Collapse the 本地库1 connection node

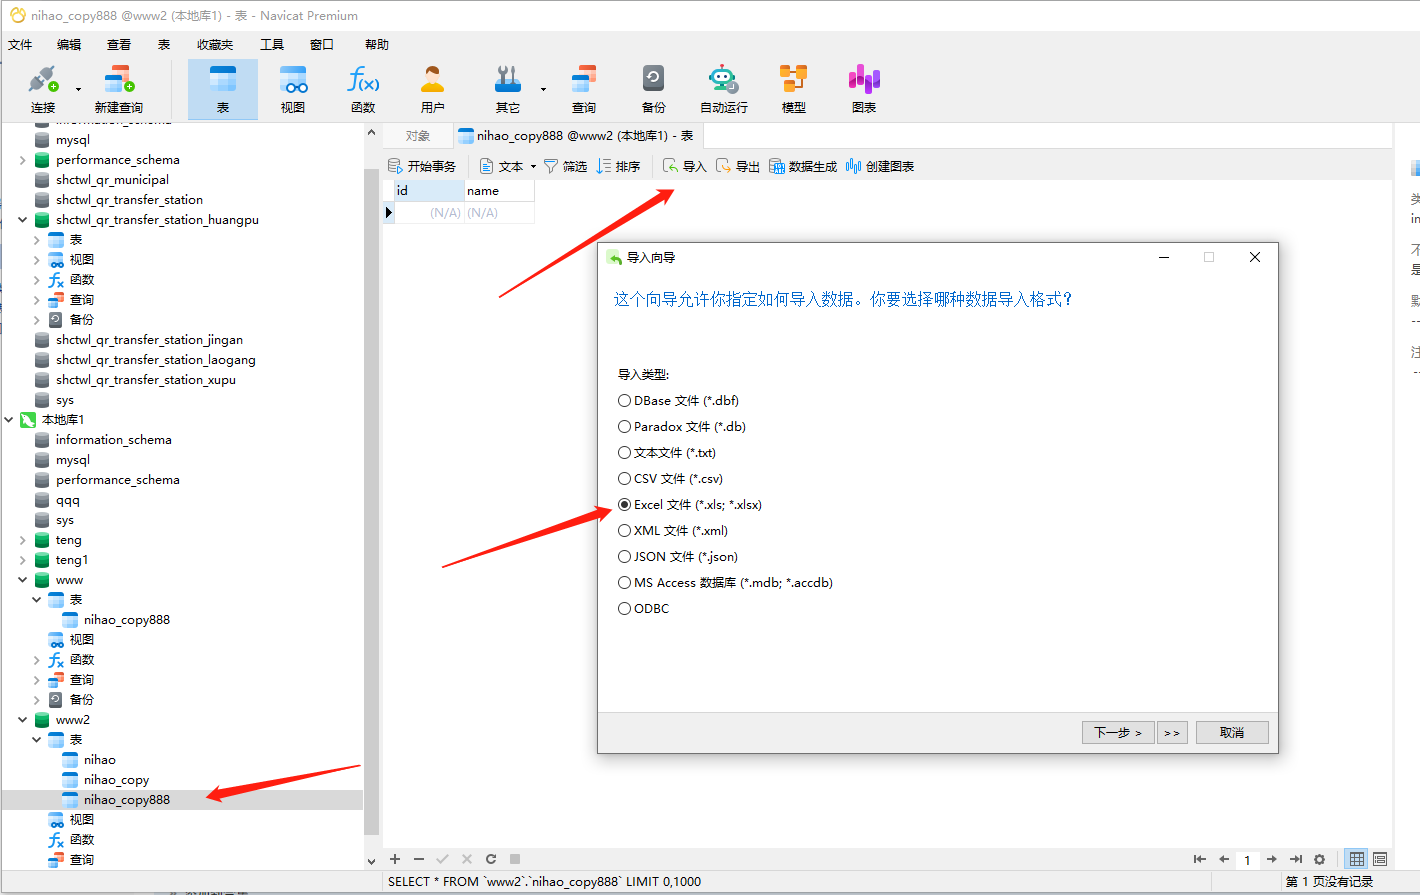pos(9,420)
